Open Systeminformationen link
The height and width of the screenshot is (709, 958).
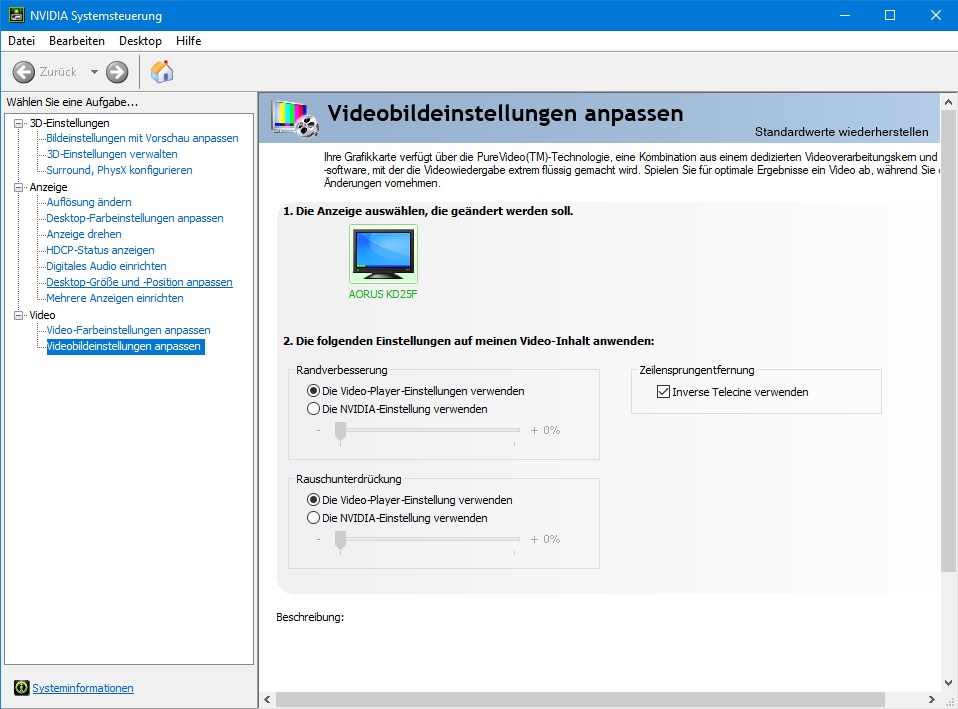coord(82,688)
